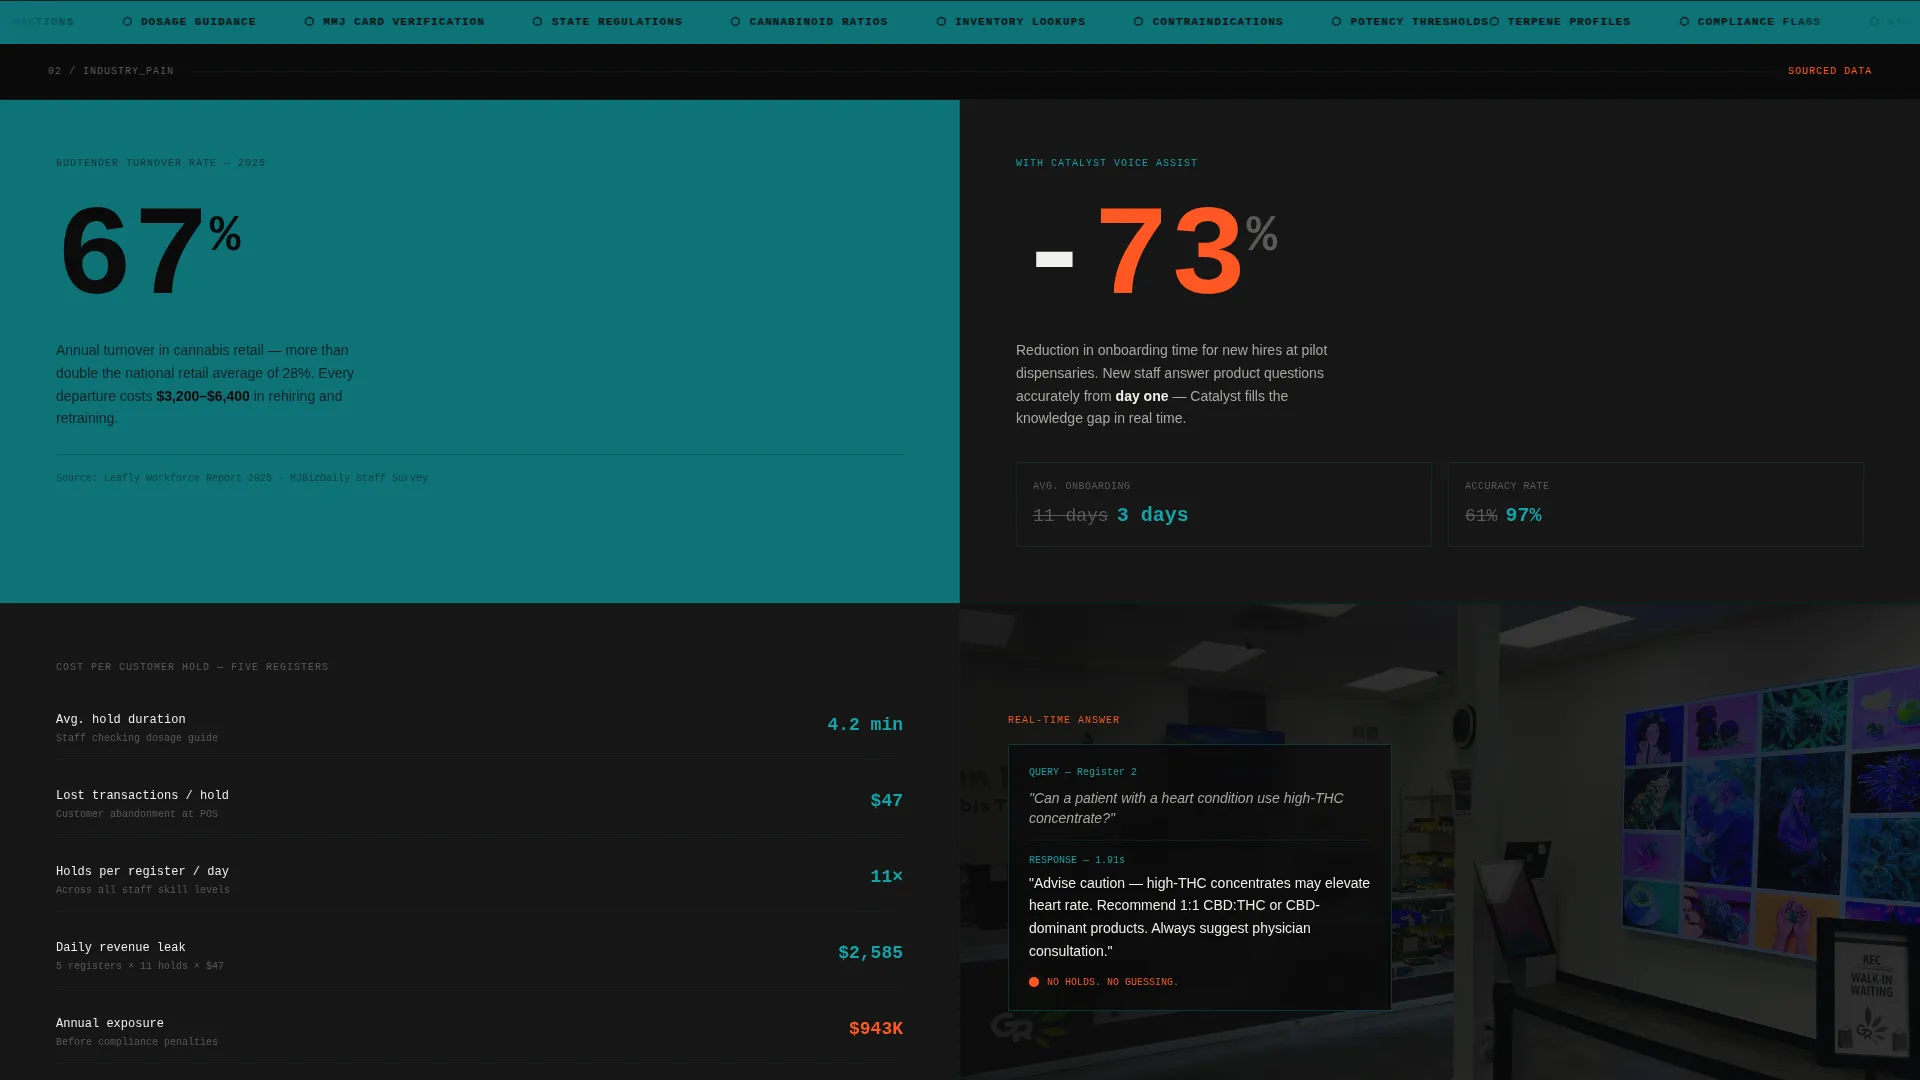1920x1080 pixels.
Task: Click the $47 lost transaction value
Action: (x=887, y=801)
